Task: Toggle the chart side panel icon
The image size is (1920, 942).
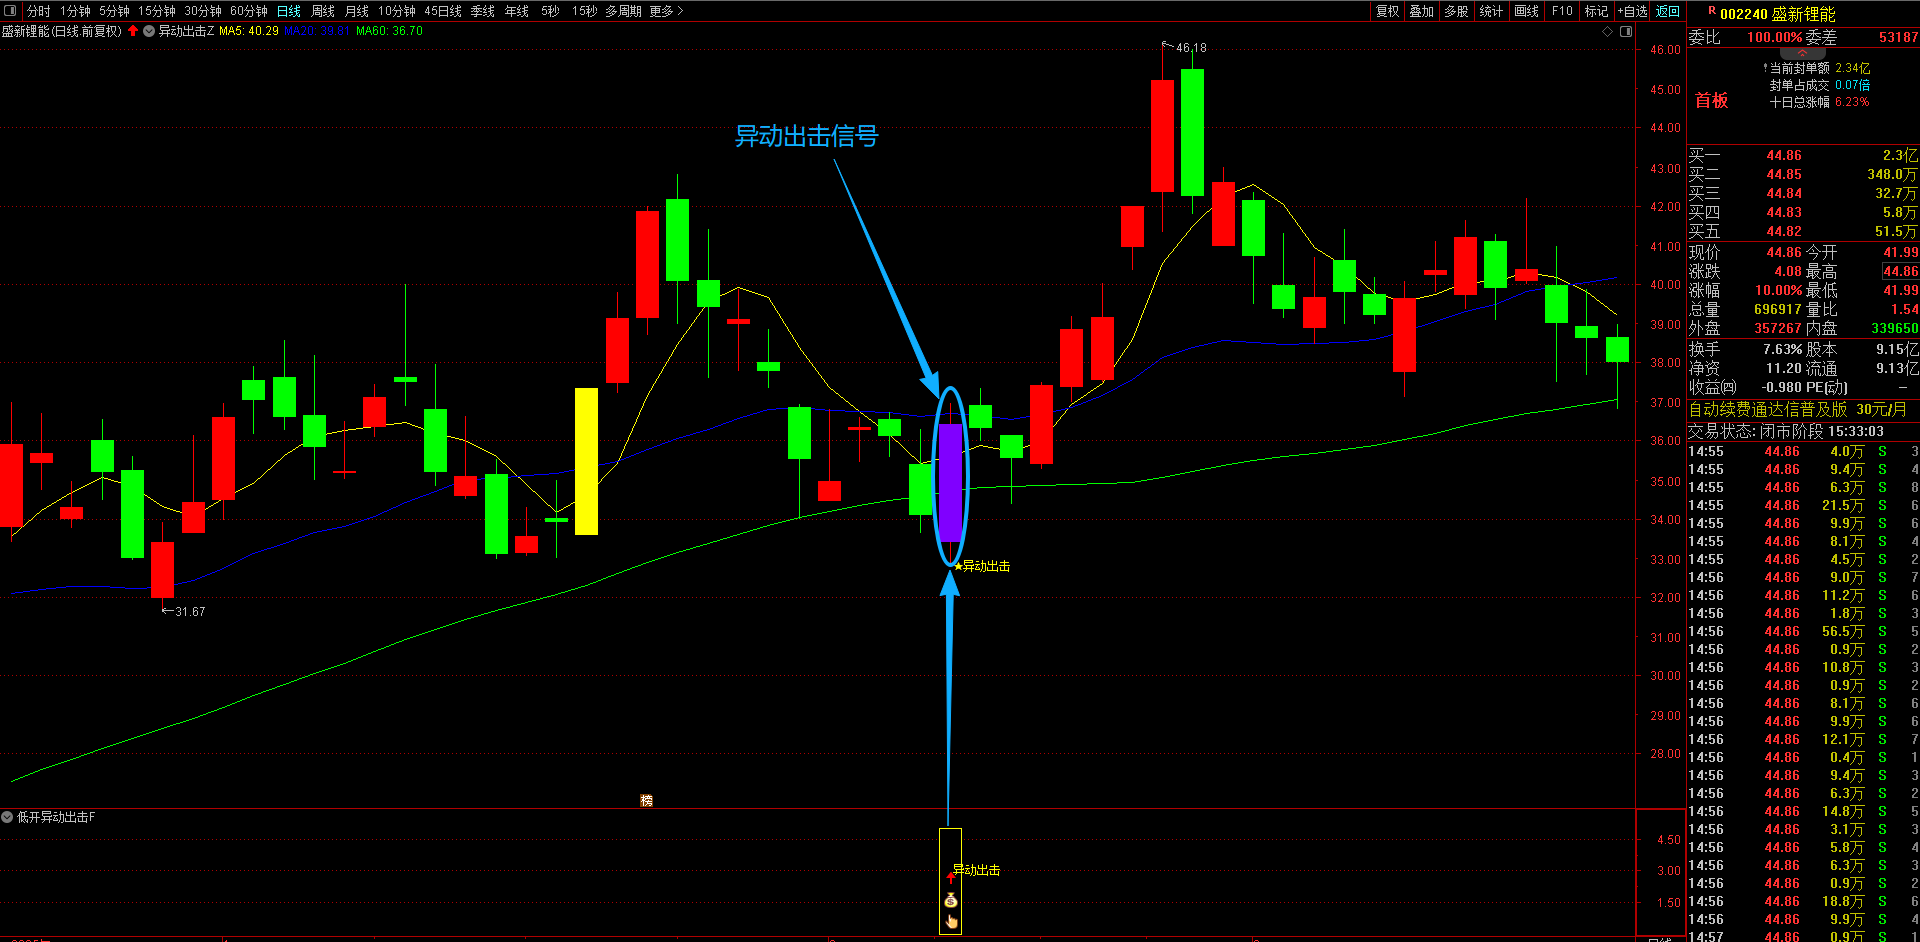Action: tap(1626, 31)
